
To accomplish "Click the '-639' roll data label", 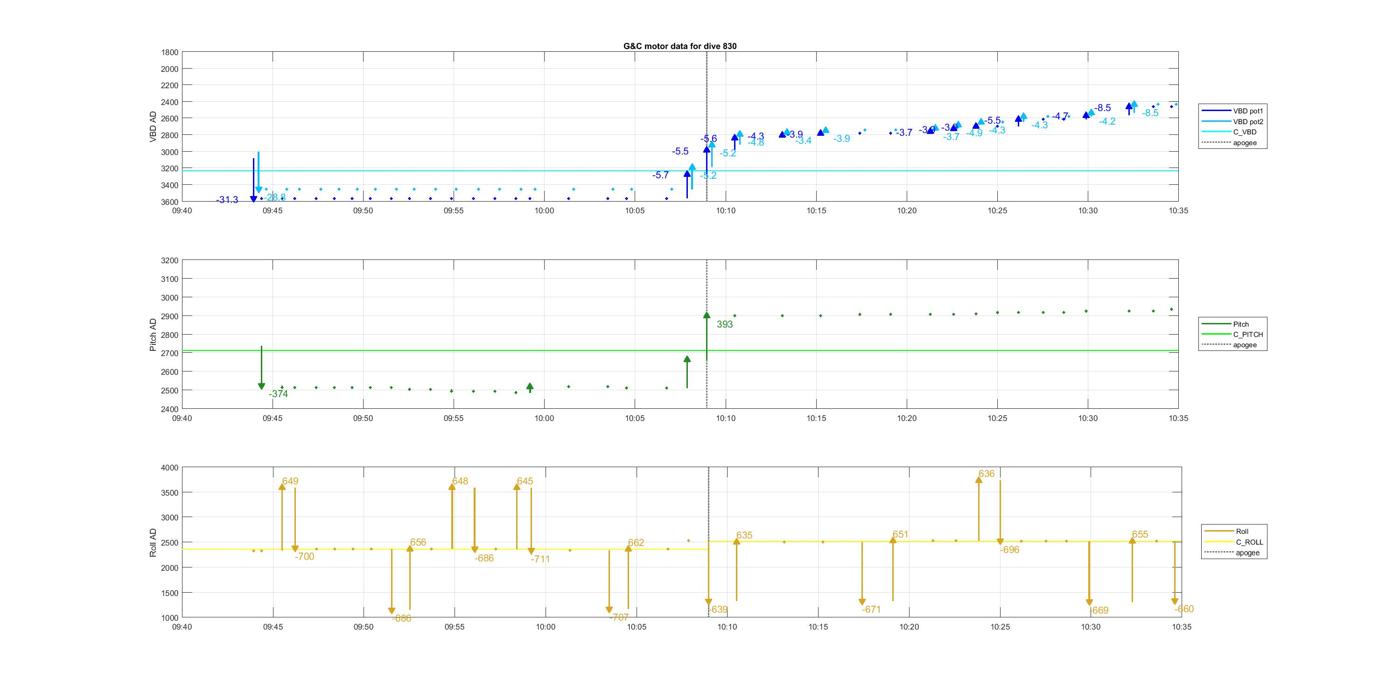I will point(718,609).
